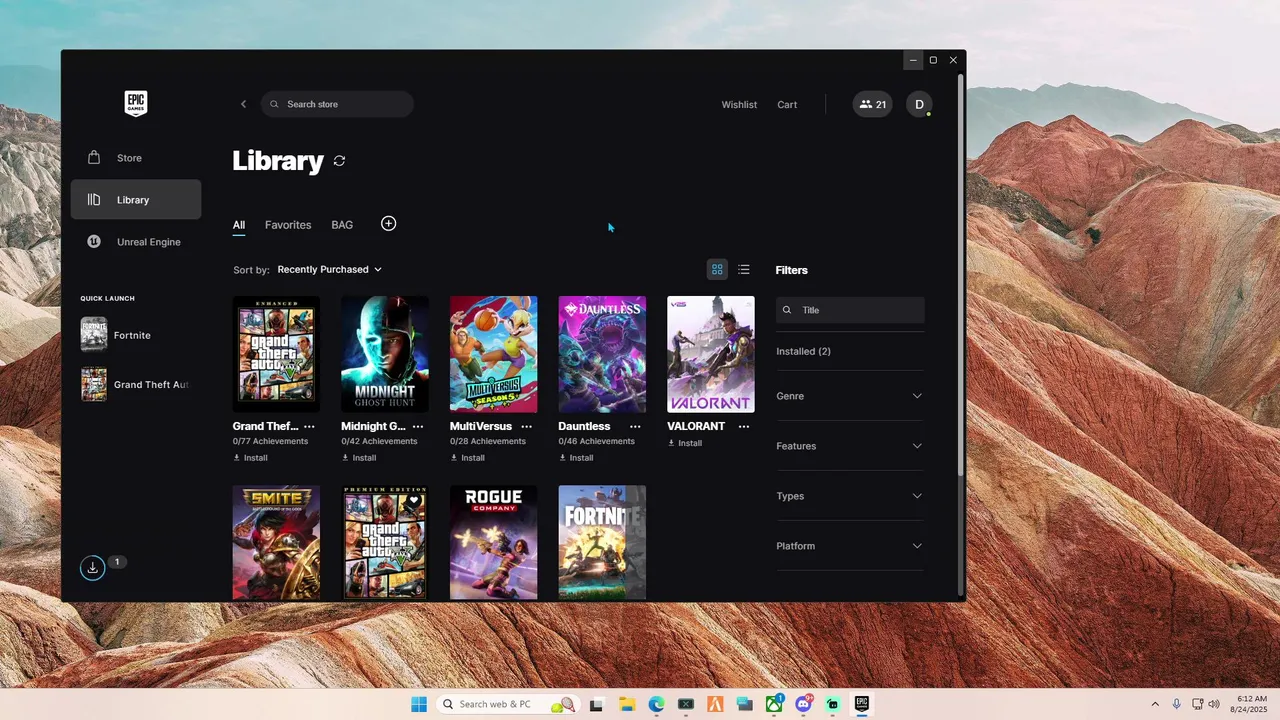Viewport: 1280px width, 720px height.
Task: Launch Fortnite from Quick Launch
Action: (x=136, y=335)
